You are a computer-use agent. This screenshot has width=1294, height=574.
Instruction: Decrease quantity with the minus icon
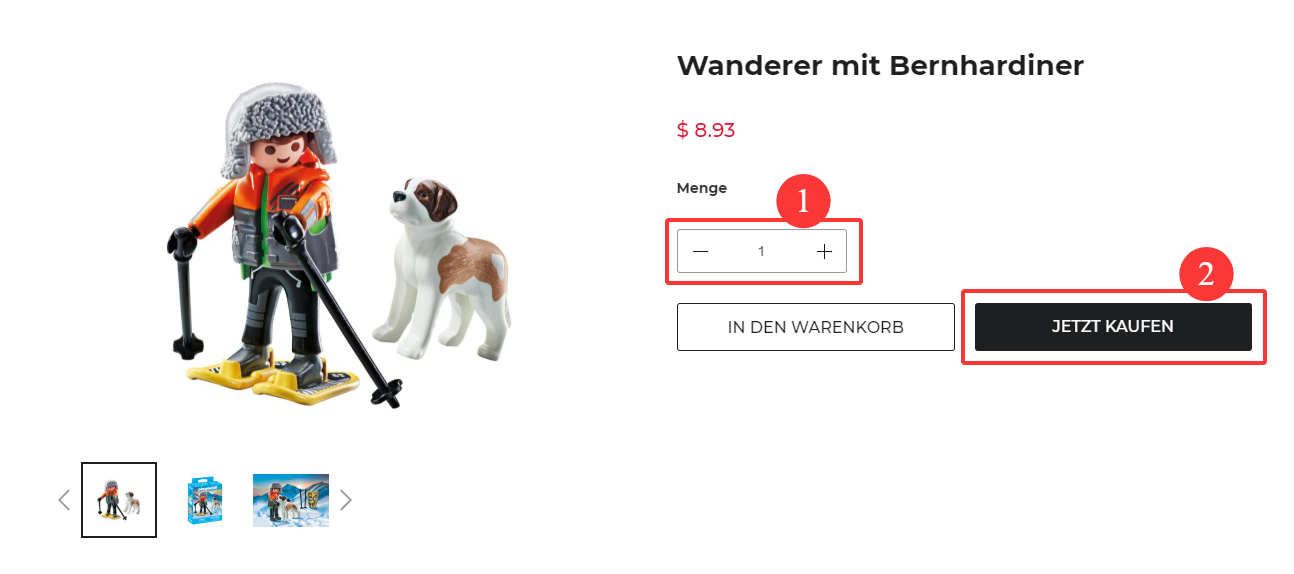point(700,251)
